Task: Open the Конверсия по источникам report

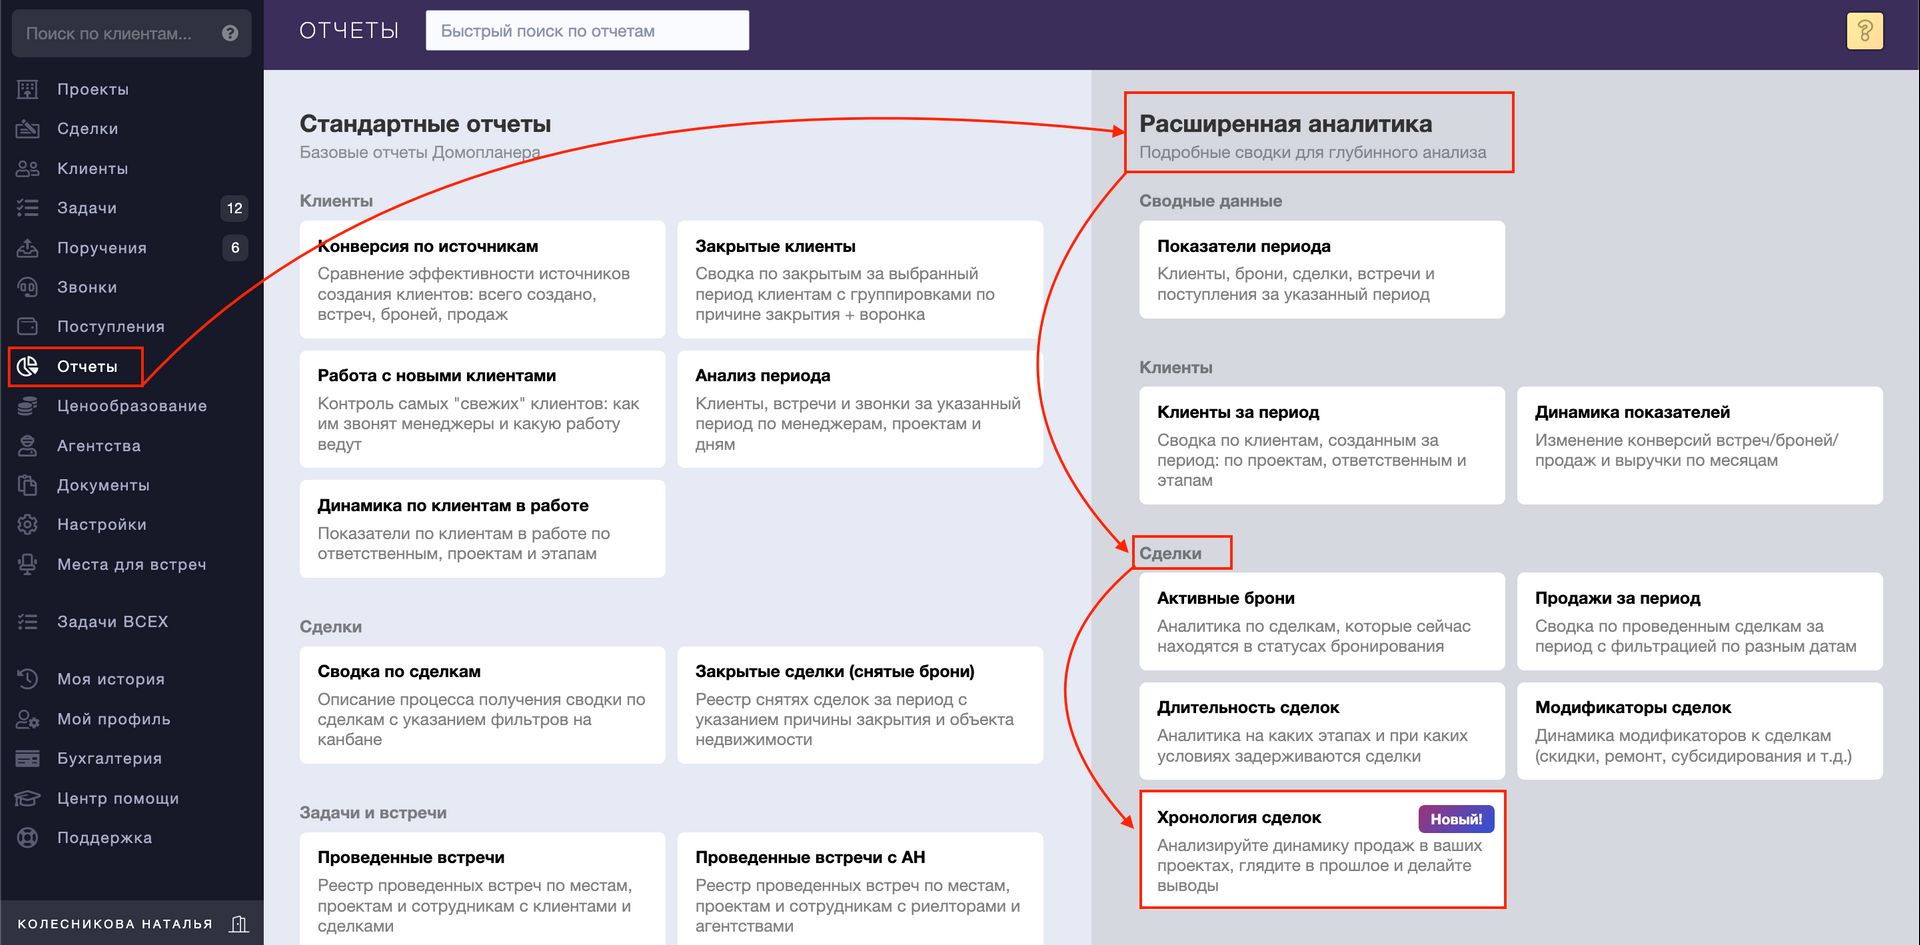Action: coord(482,279)
